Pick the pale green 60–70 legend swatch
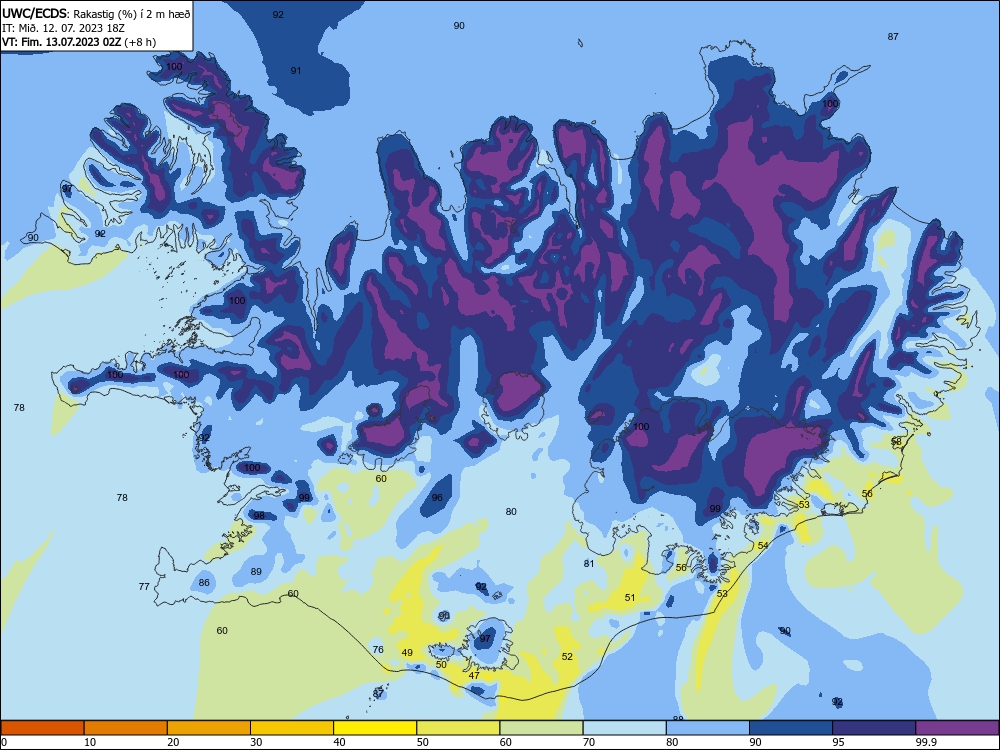1000x750 pixels. [x=541, y=728]
